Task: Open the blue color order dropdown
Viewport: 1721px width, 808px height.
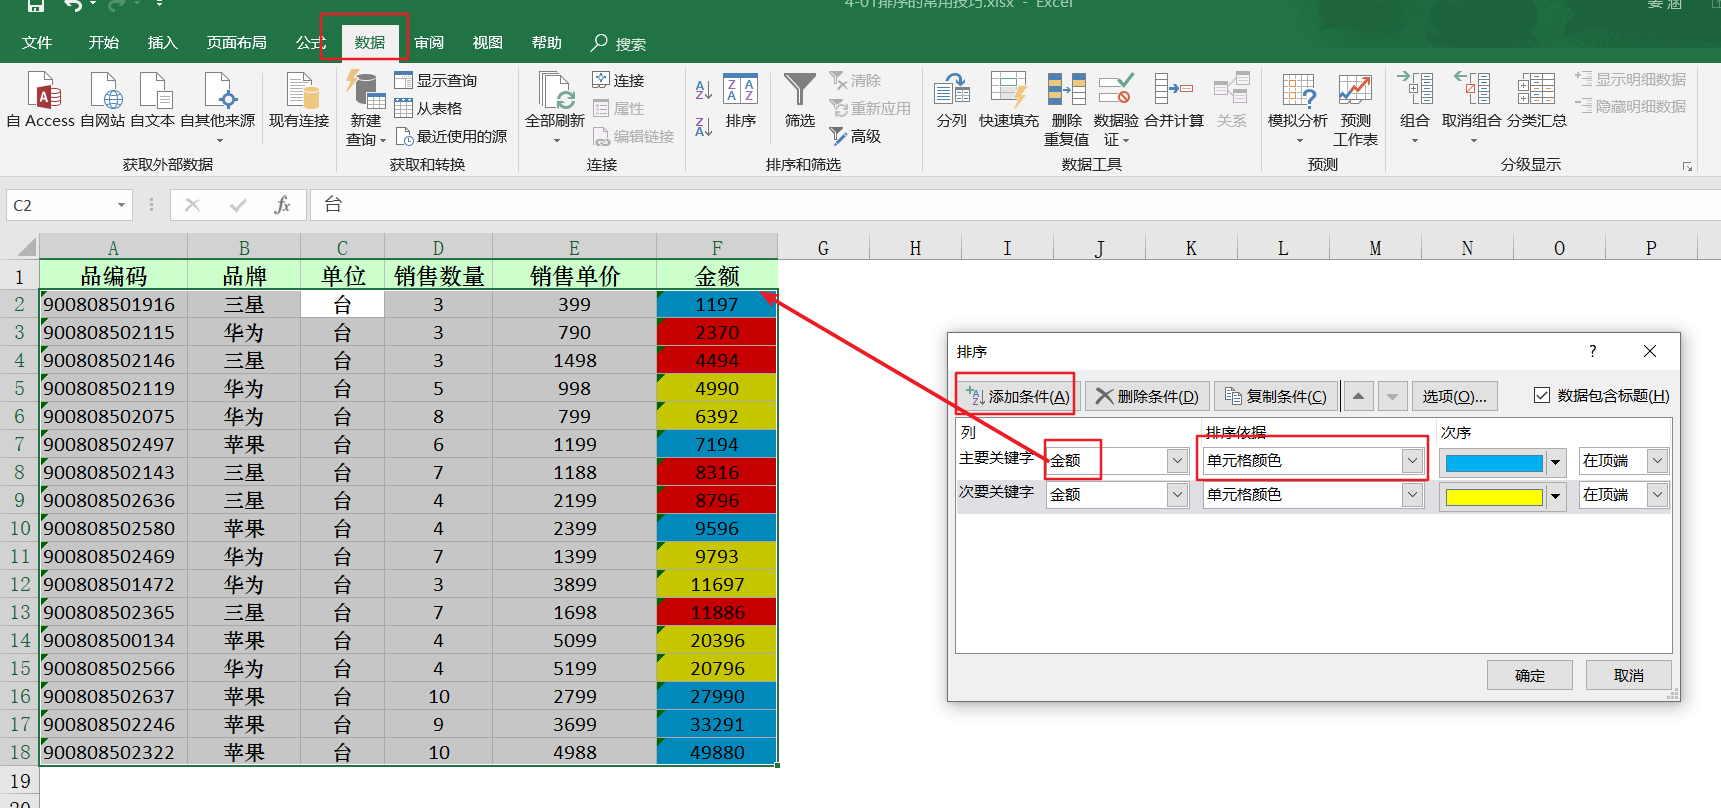Action: click(x=1555, y=462)
